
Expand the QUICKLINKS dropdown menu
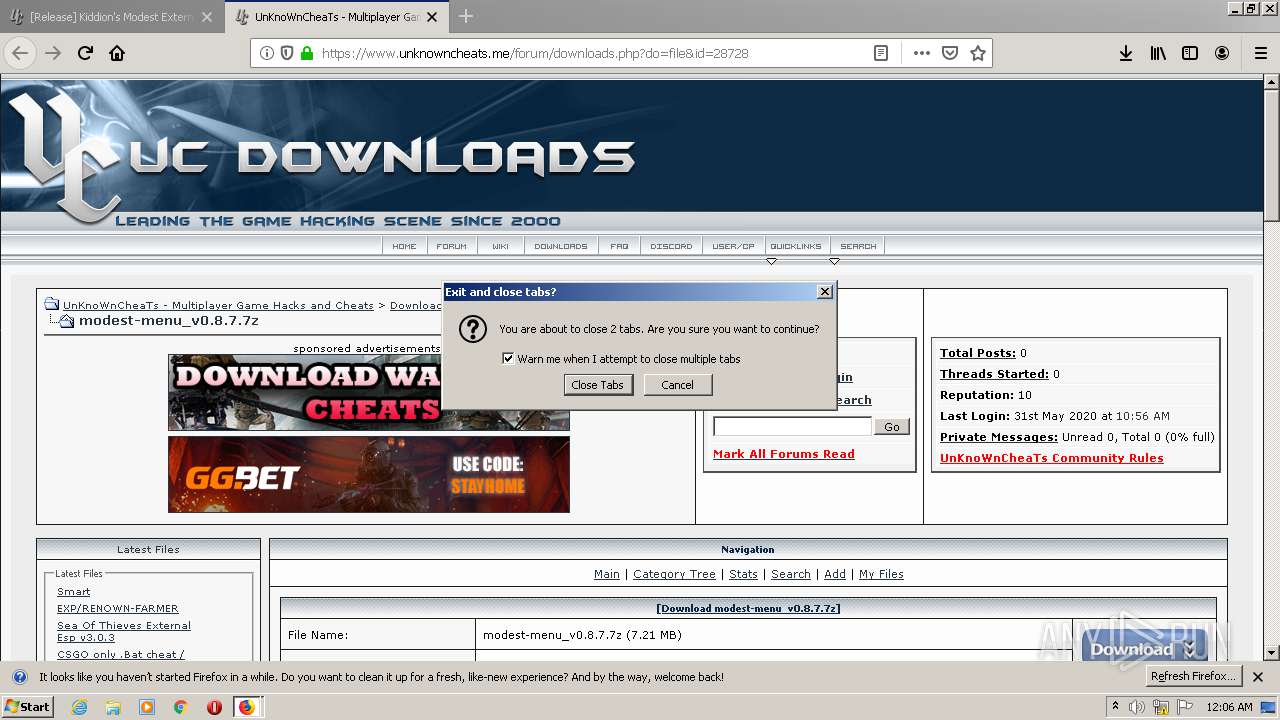[796, 246]
